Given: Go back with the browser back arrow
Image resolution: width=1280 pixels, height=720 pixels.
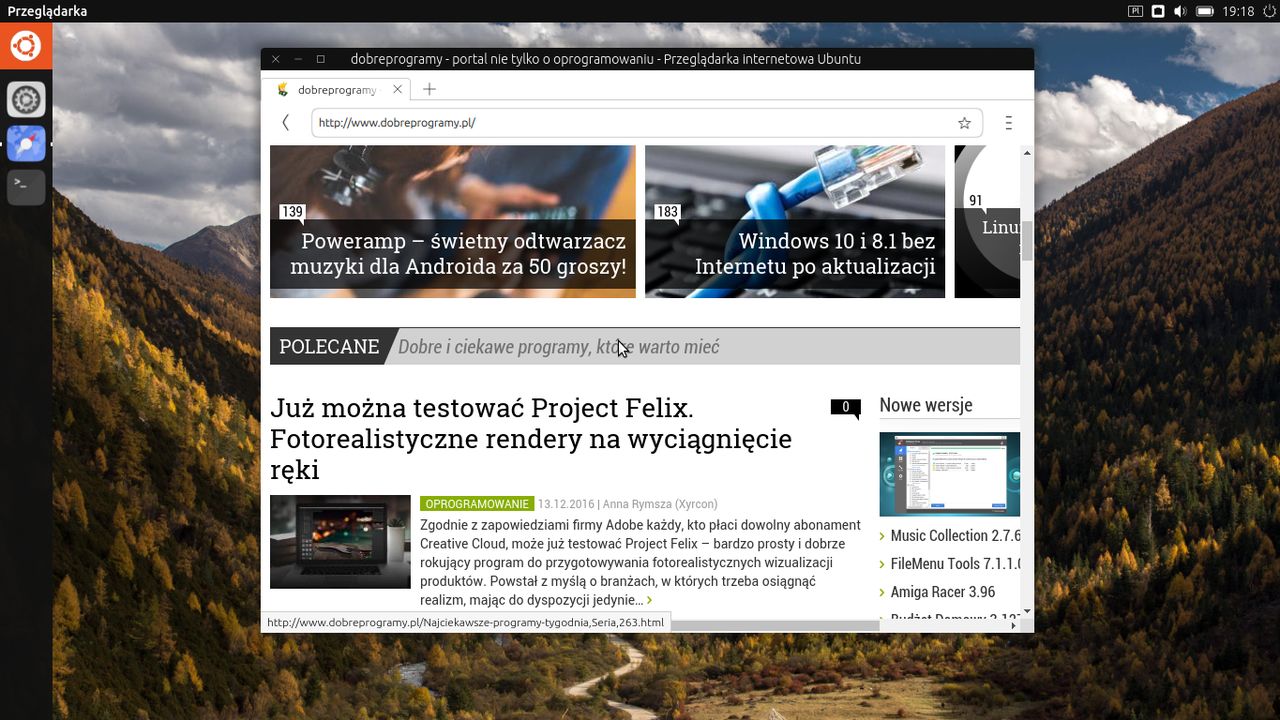Looking at the screenshot, I should (285, 123).
